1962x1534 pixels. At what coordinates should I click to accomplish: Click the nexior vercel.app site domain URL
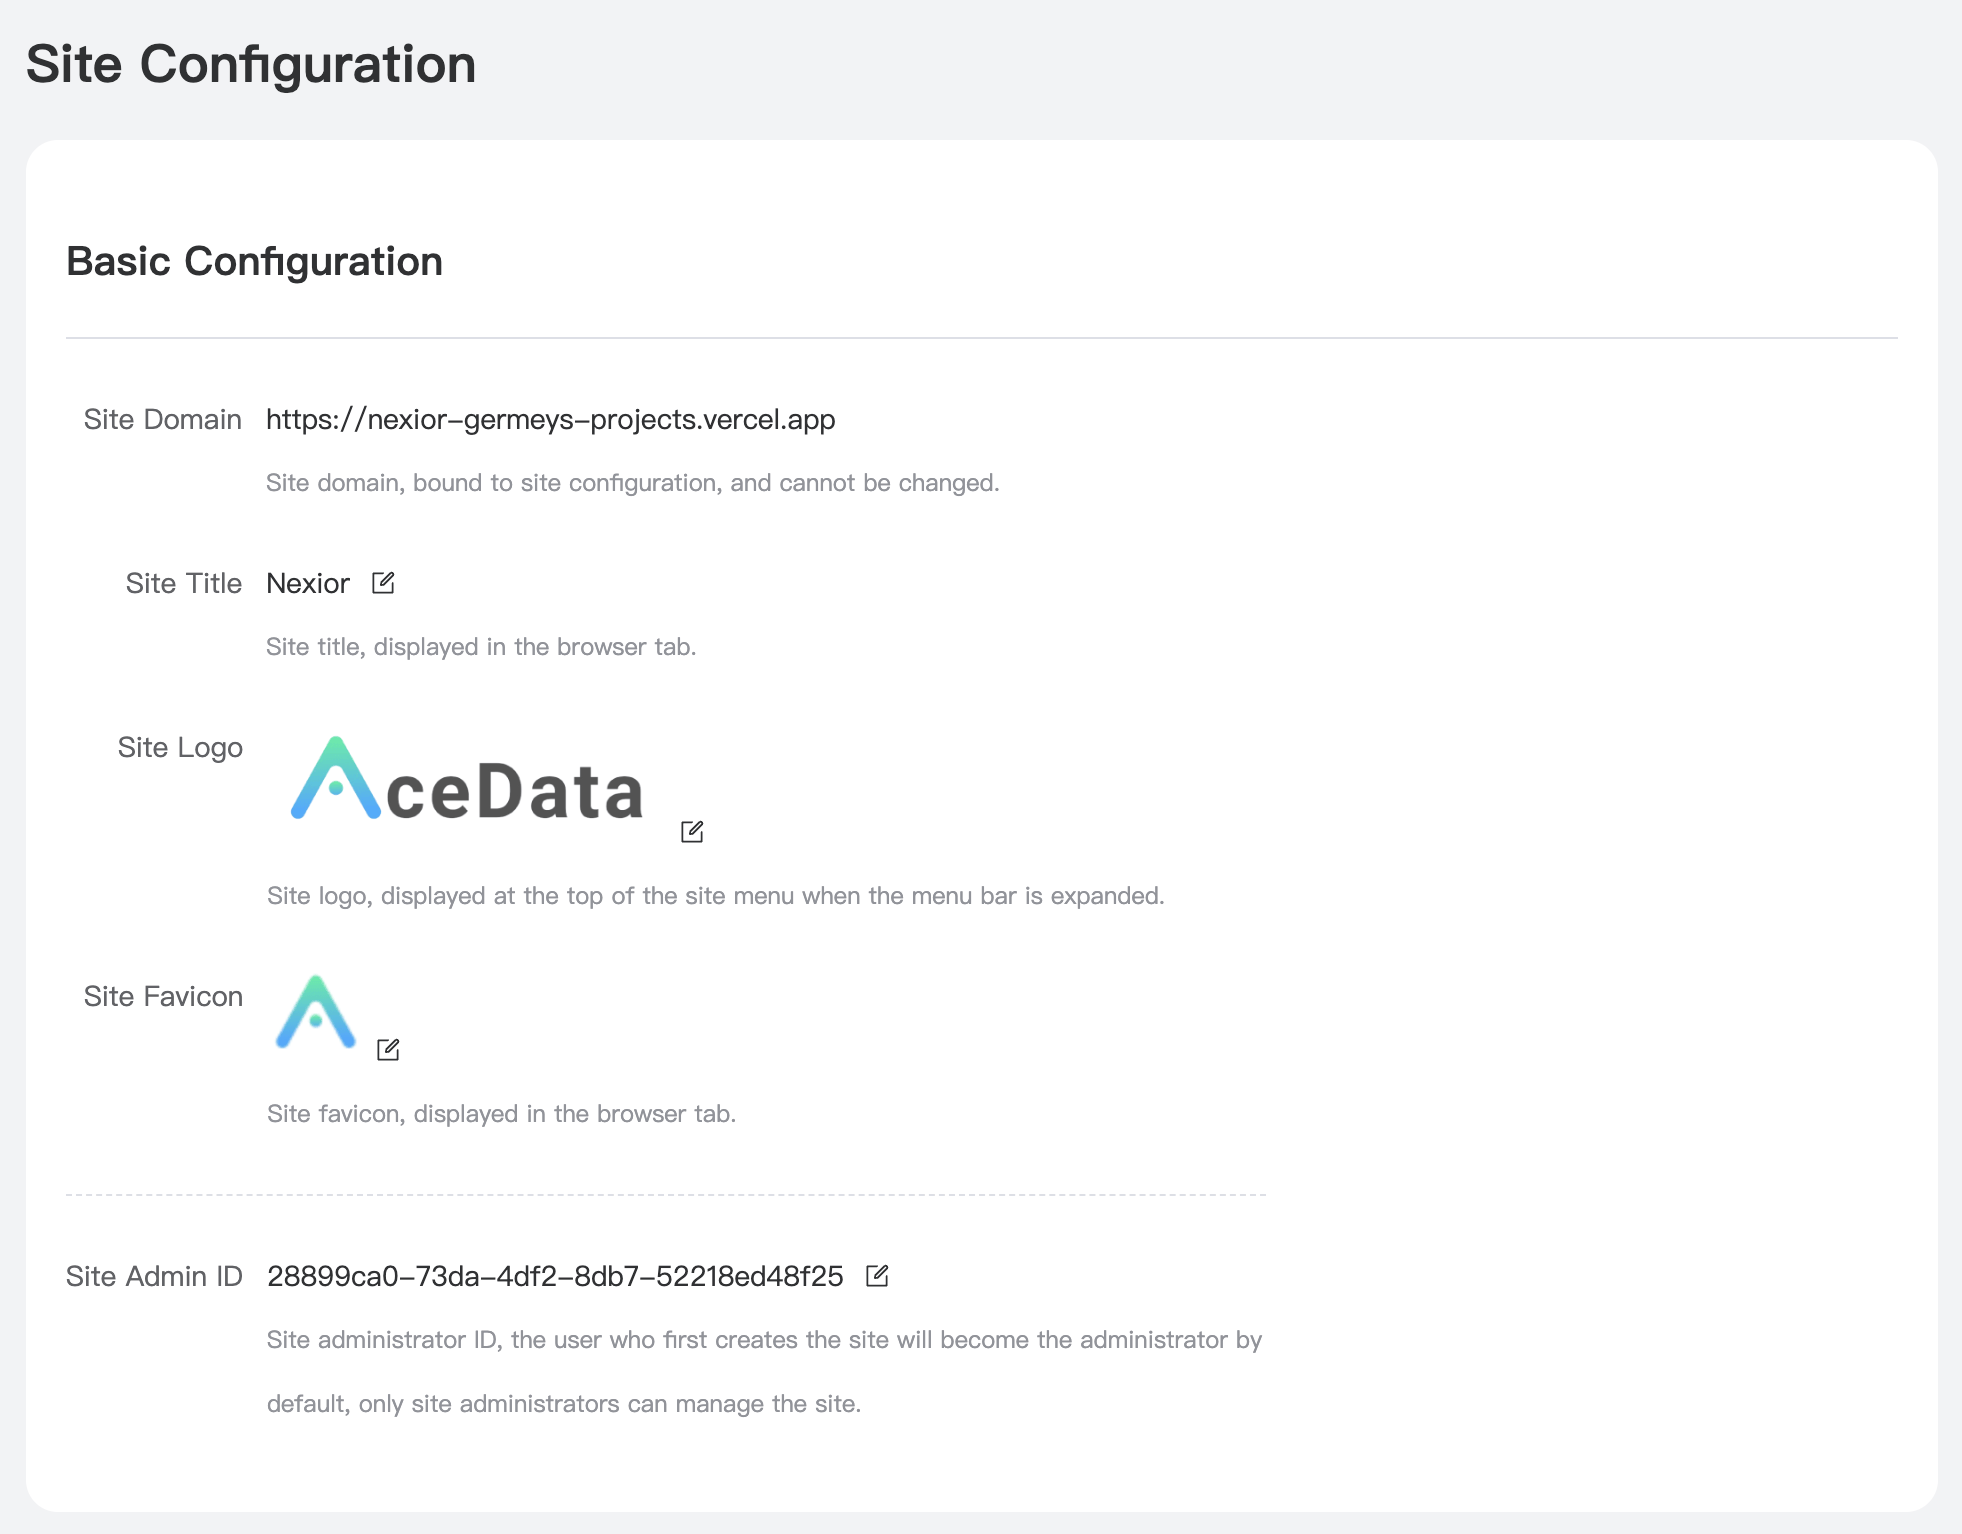click(550, 420)
